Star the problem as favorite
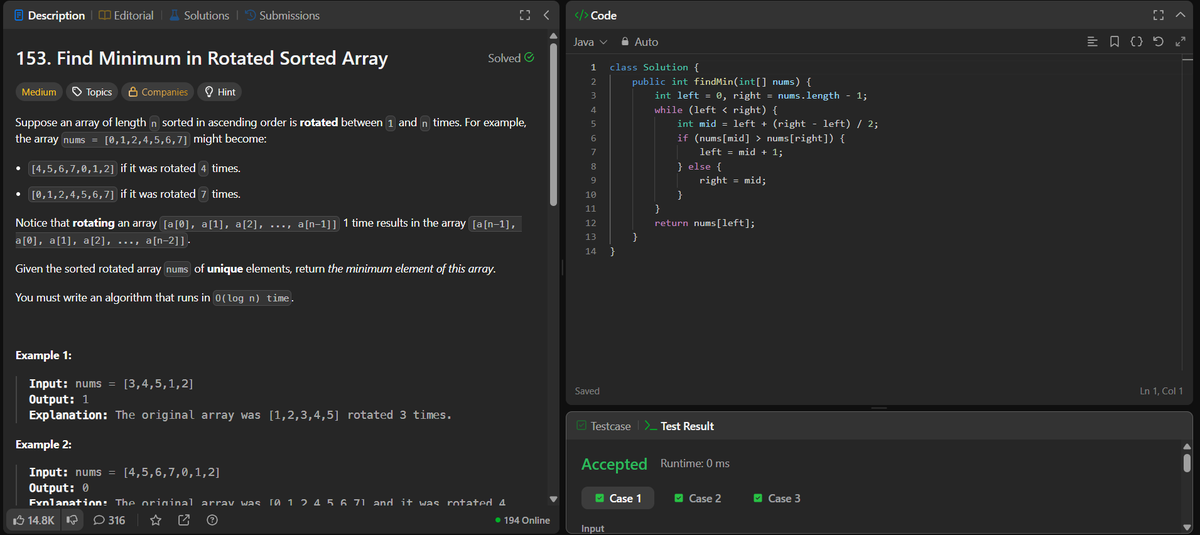 click(x=156, y=520)
